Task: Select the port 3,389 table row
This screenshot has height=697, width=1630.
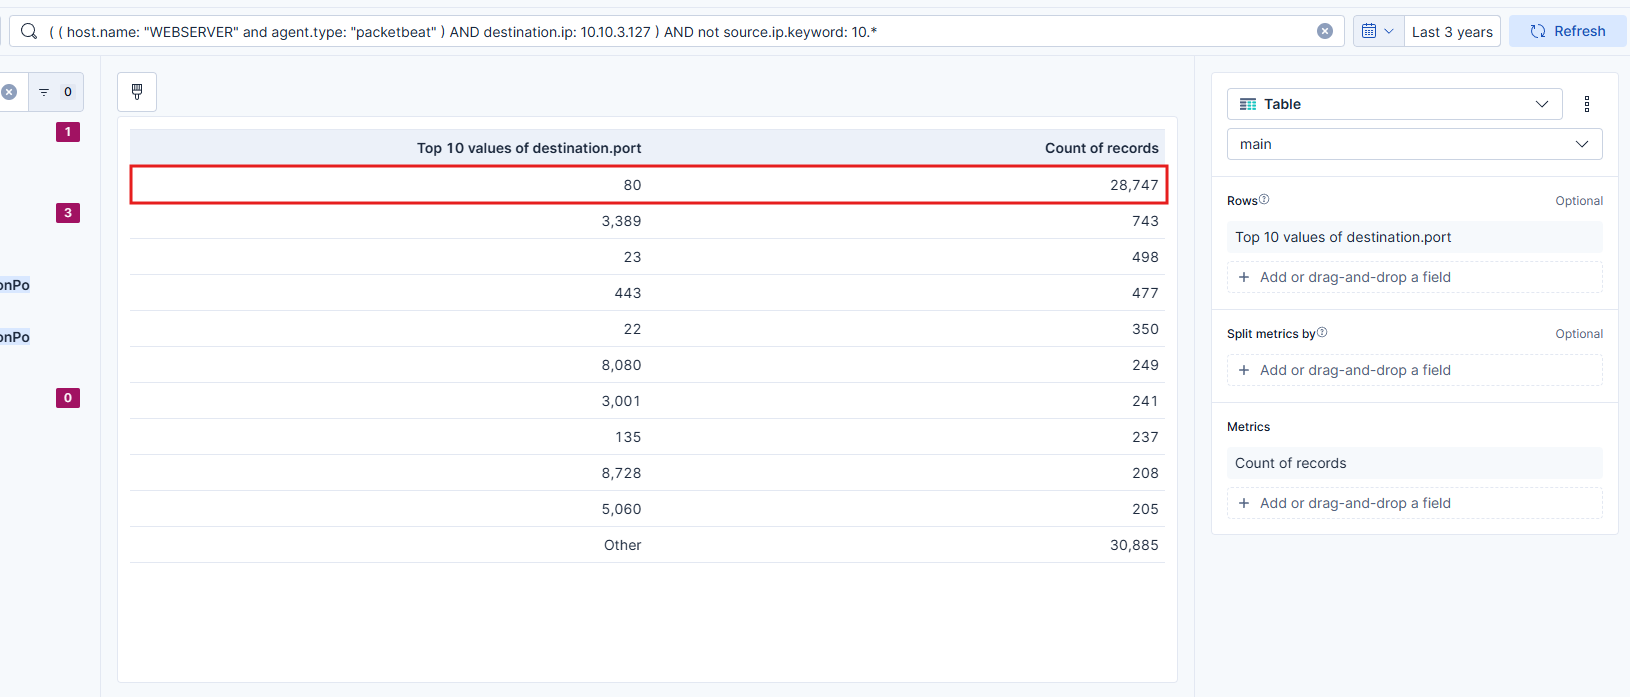Action: [x=647, y=221]
